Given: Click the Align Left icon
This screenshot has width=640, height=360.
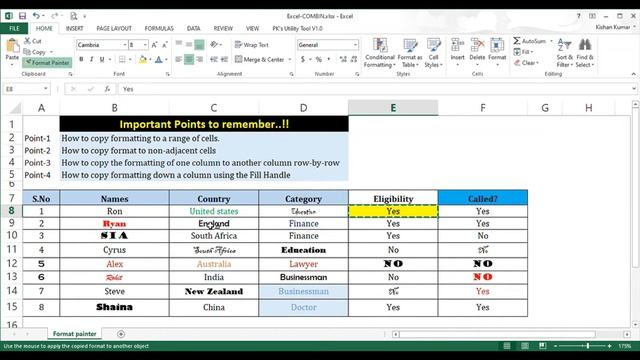Looking at the screenshot, I should [x=178, y=60].
